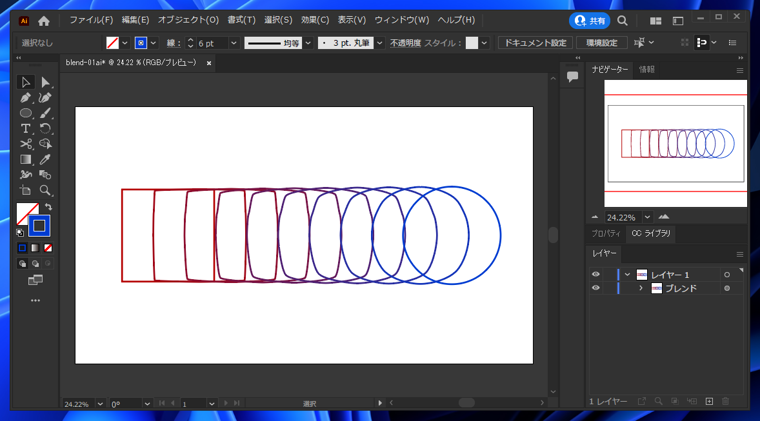
Task: Select the Paintbrush tool
Action: (45, 113)
